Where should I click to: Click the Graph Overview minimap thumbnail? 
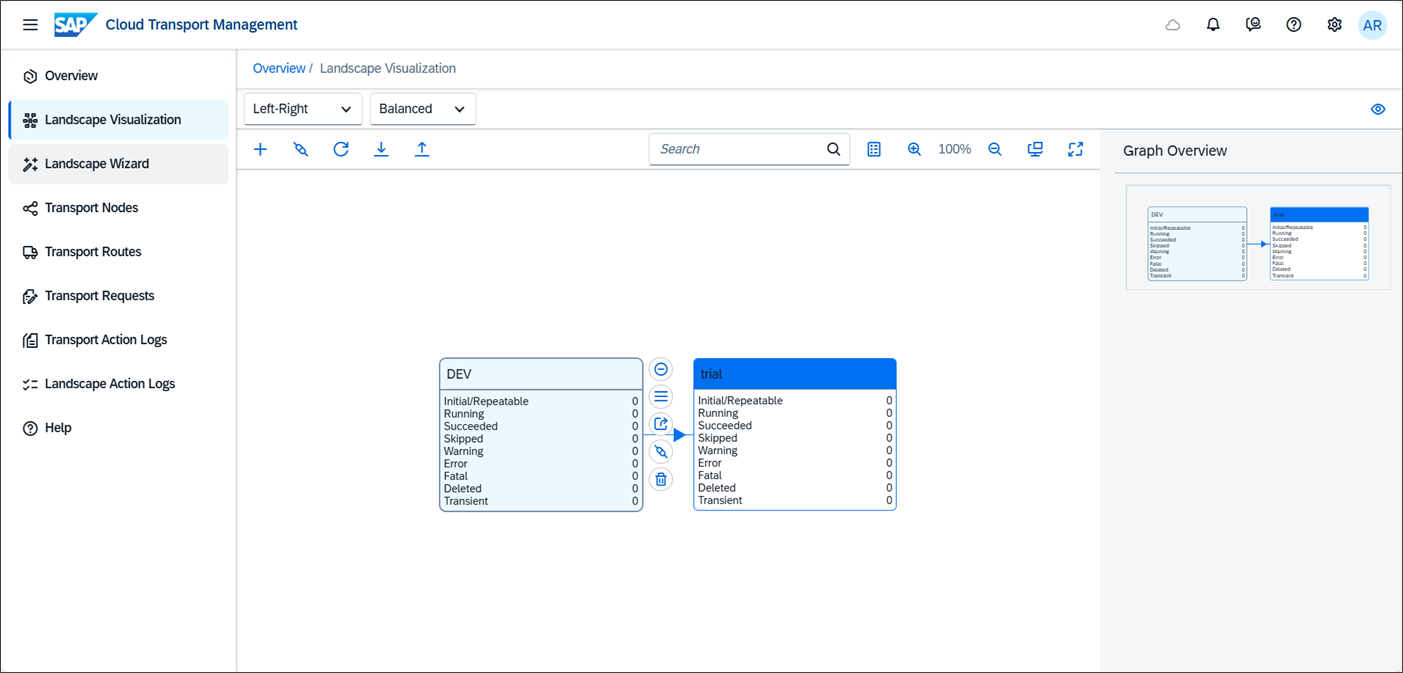point(1258,238)
